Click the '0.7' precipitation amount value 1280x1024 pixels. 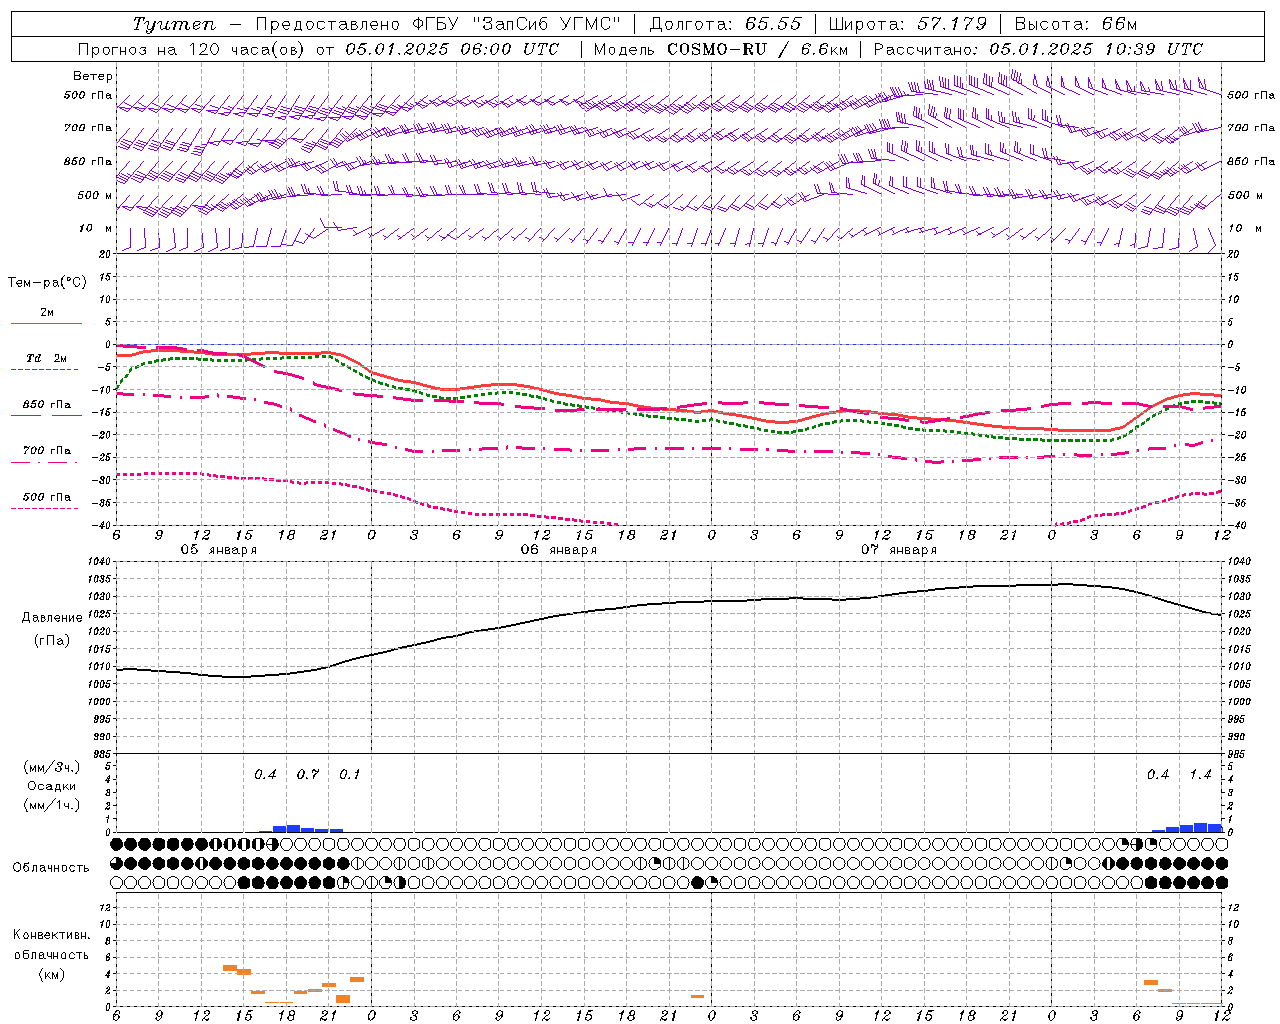pyautogui.click(x=308, y=775)
